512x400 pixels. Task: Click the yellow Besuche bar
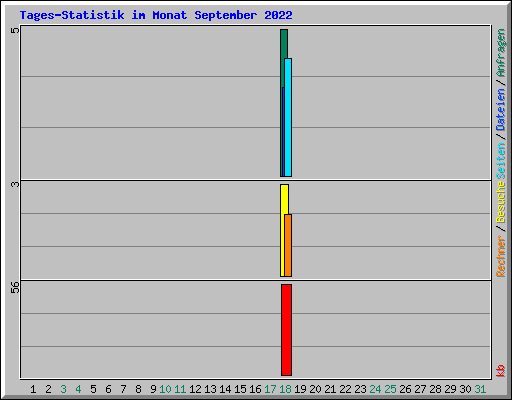[x=283, y=230]
